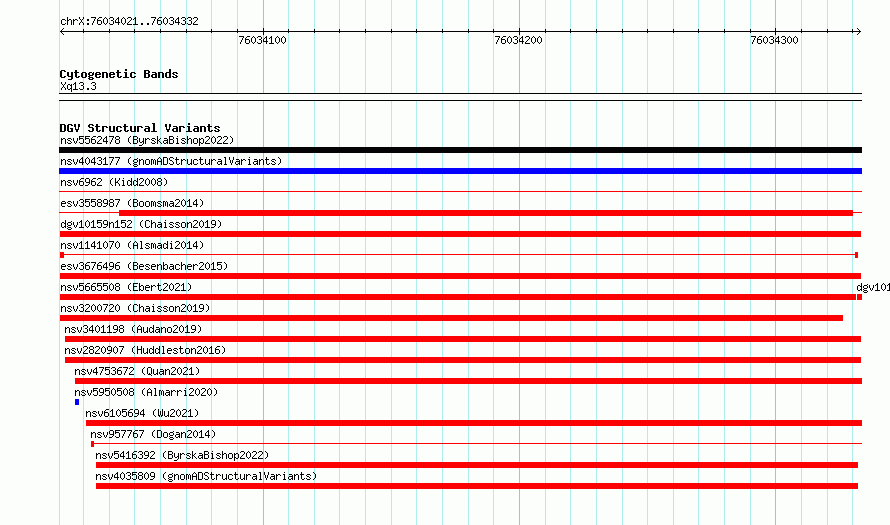890x525 pixels.
Task: Click the nsv6962 (Kidd2008) label
Action: [x=114, y=182]
